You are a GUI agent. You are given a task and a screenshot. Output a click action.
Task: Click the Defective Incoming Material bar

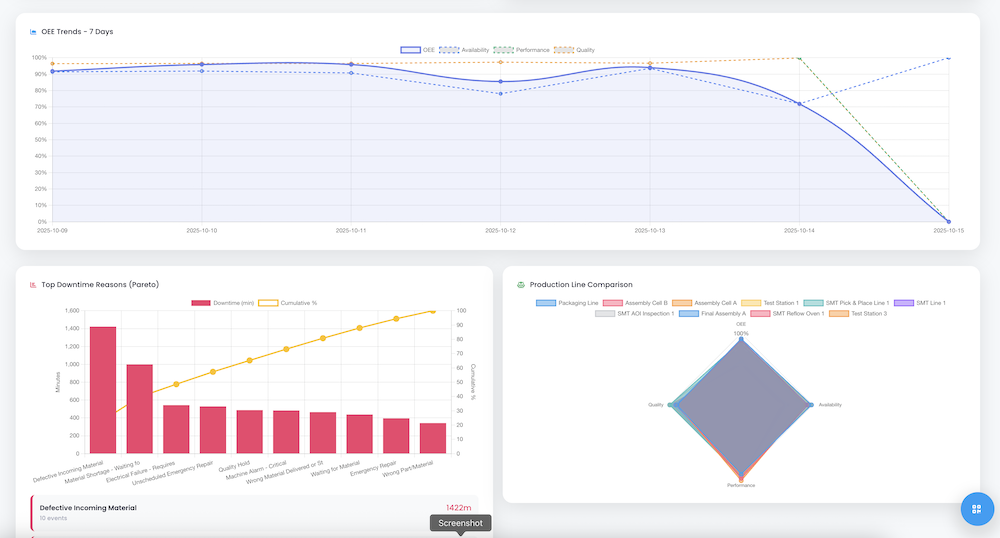(x=103, y=390)
